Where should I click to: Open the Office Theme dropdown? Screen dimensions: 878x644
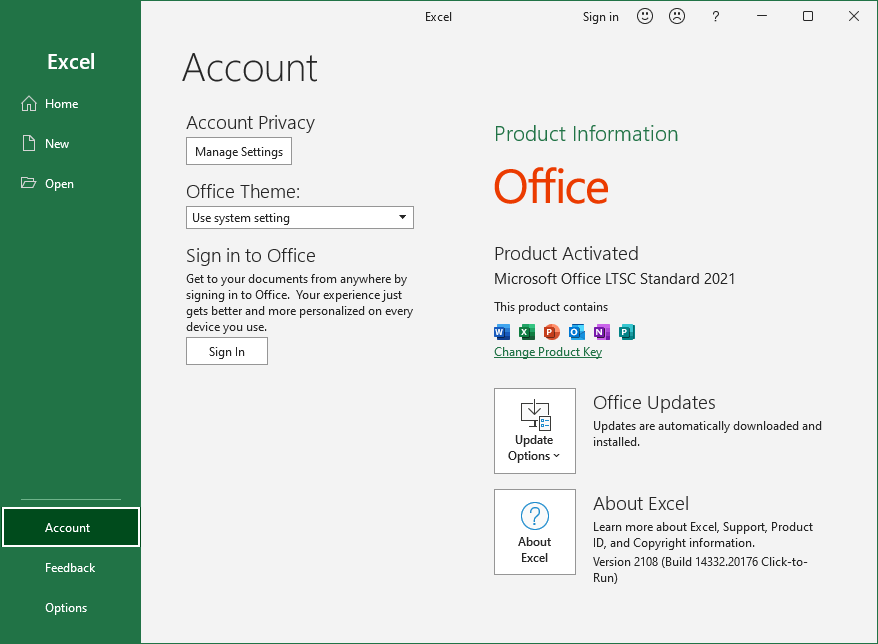pos(300,217)
